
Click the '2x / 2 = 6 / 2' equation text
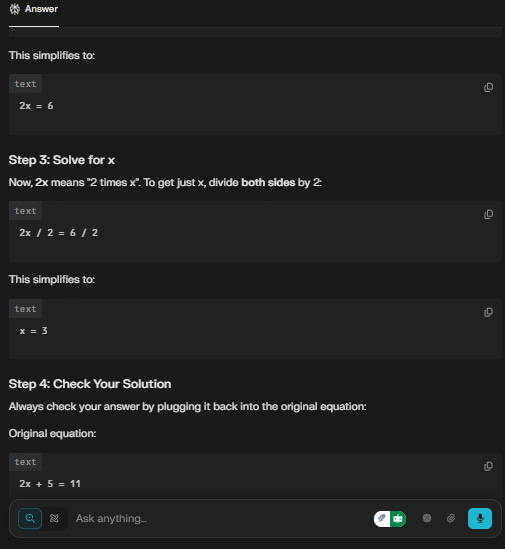(58, 233)
